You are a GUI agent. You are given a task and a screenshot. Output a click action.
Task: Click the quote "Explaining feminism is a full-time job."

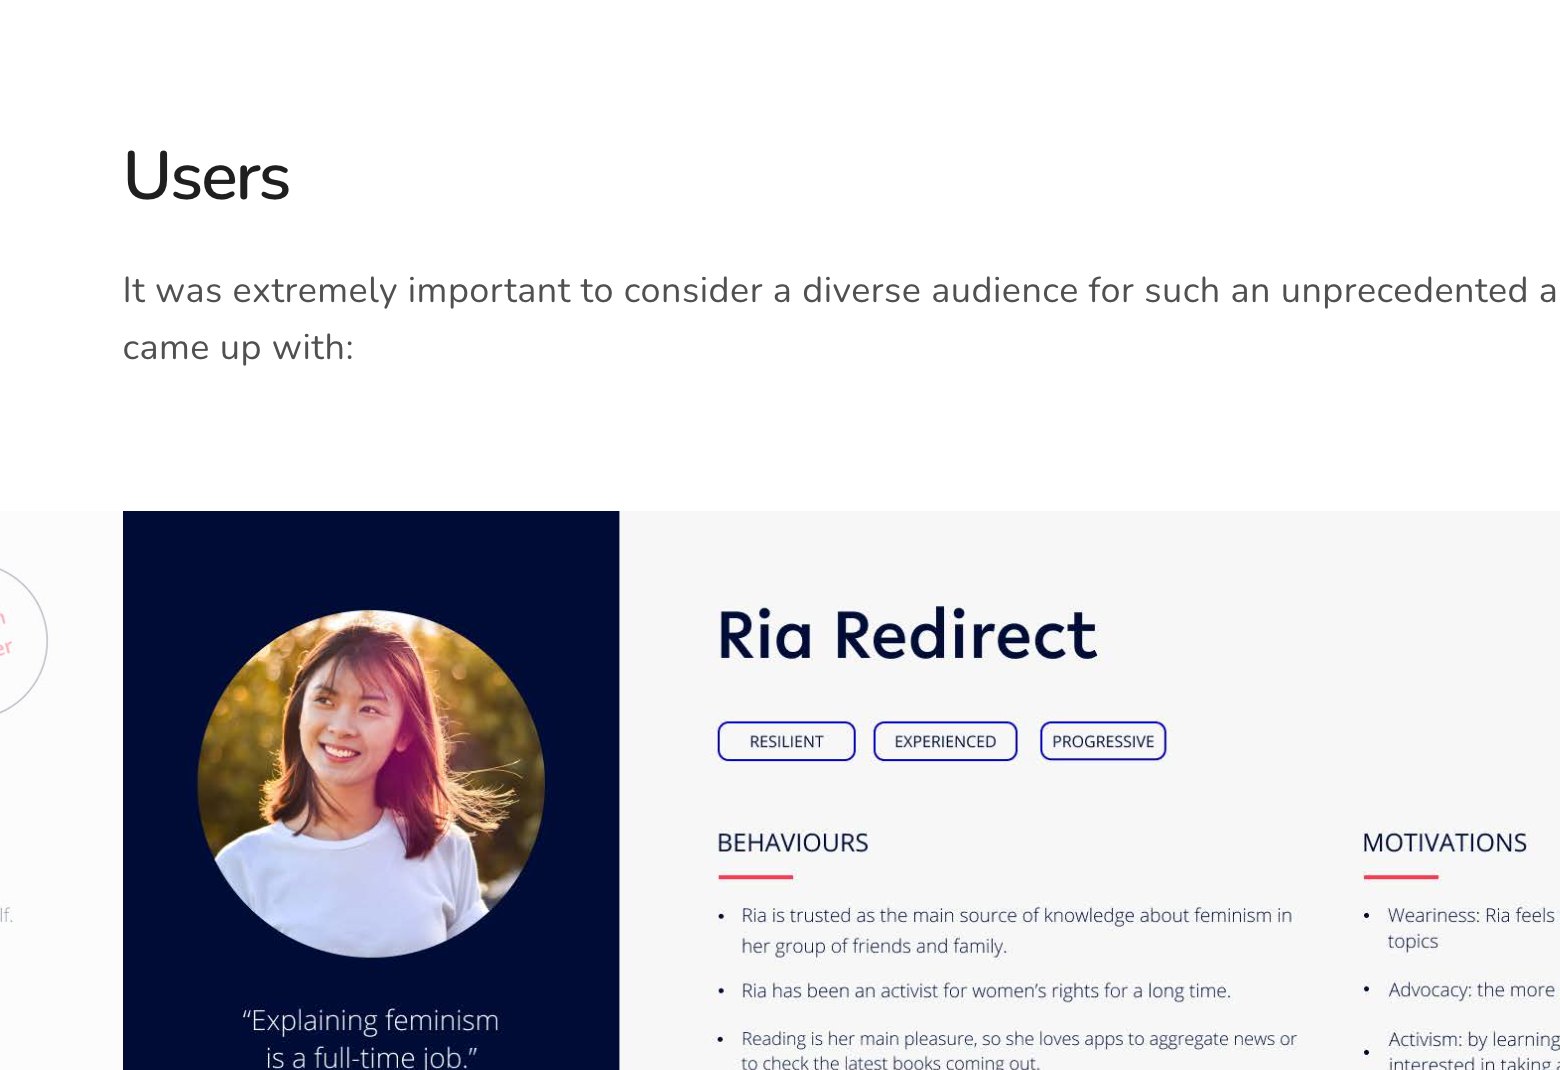click(x=371, y=1039)
